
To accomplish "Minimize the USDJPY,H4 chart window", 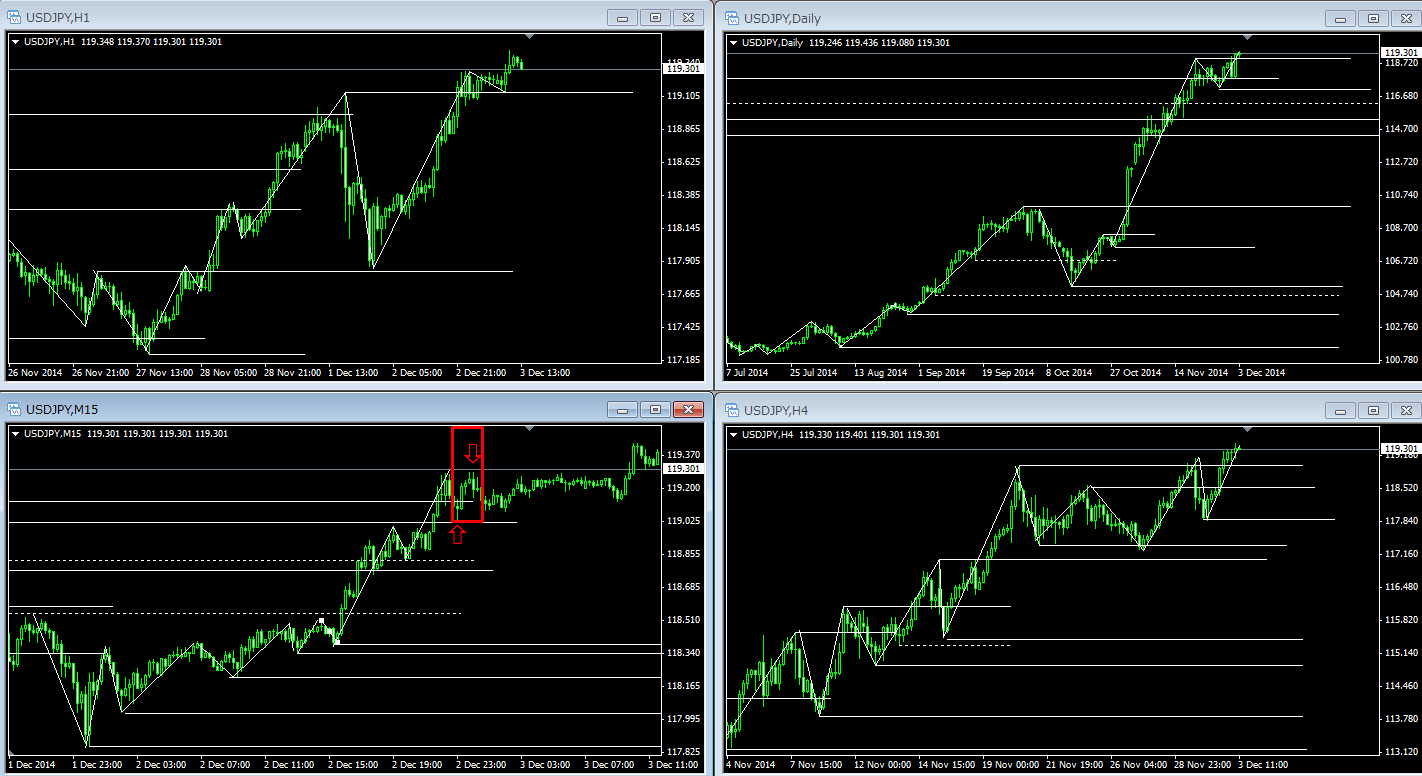I will tap(1340, 410).
